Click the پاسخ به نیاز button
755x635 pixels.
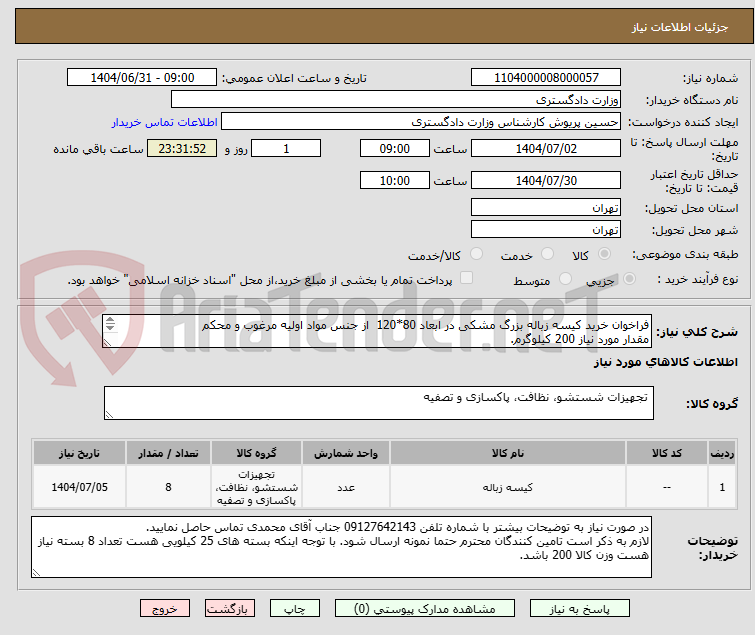pyautogui.click(x=579, y=609)
